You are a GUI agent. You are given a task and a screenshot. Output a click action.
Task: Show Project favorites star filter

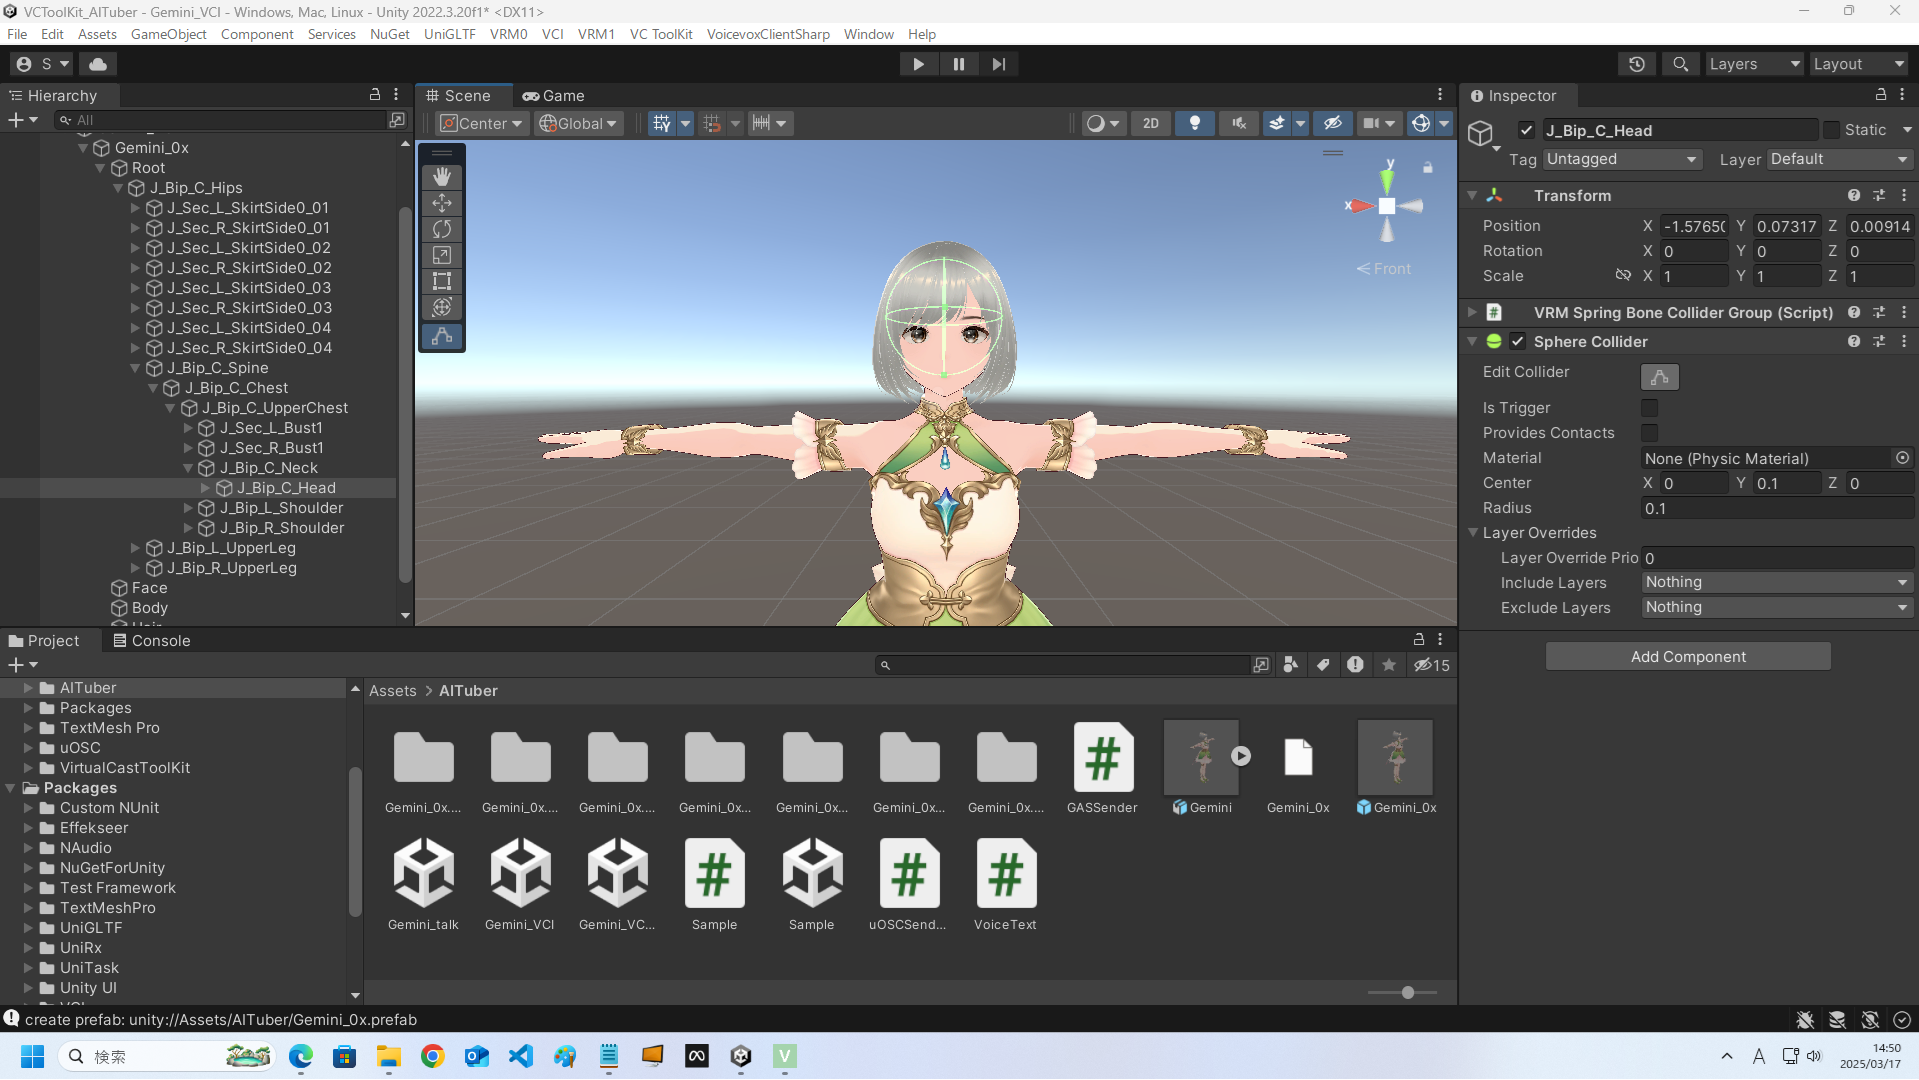pyautogui.click(x=1389, y=665)
